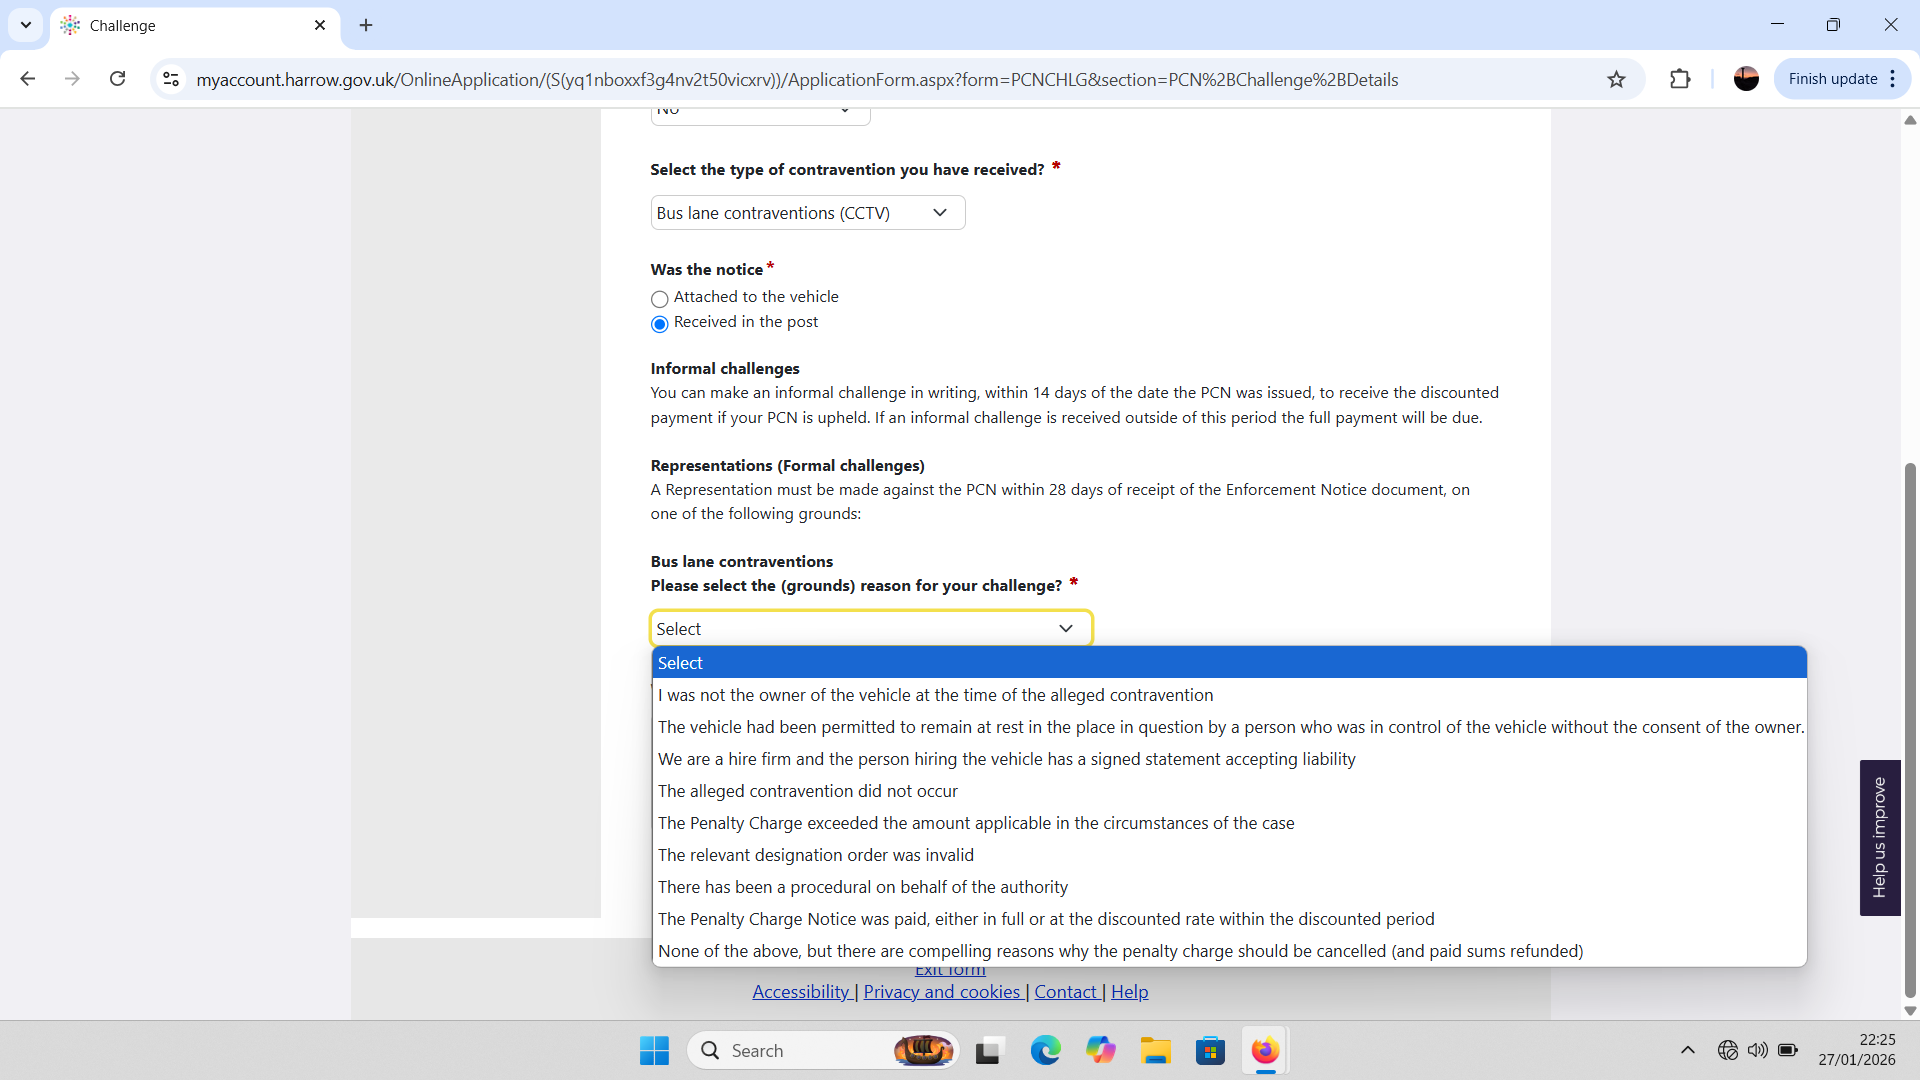Open the contravention type dropdown
Image resolution: width=1920 pixels, height=1080 pixels.
tap(807, 213)
